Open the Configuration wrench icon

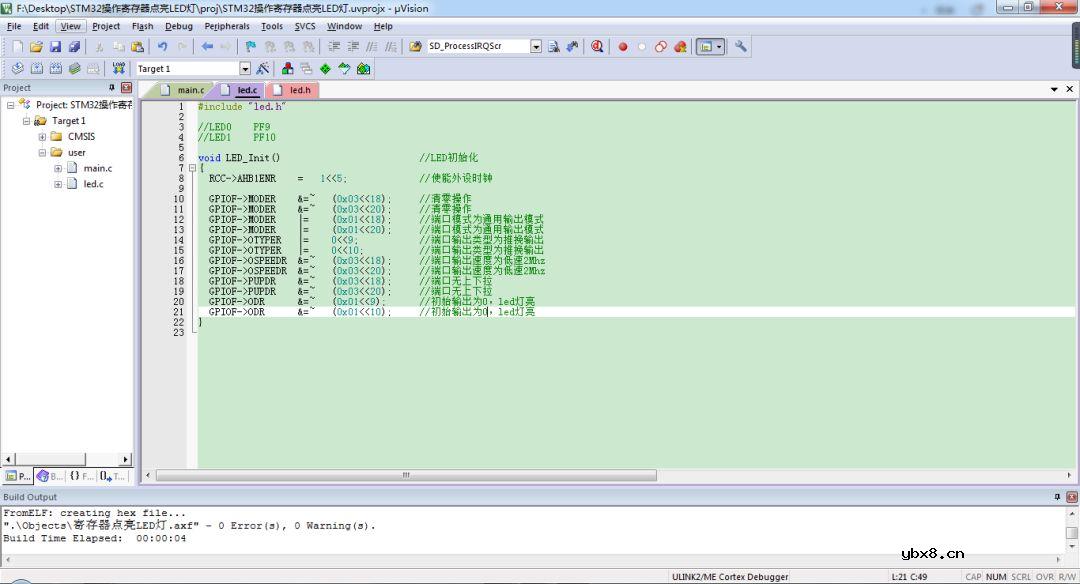tap(741, 47)
